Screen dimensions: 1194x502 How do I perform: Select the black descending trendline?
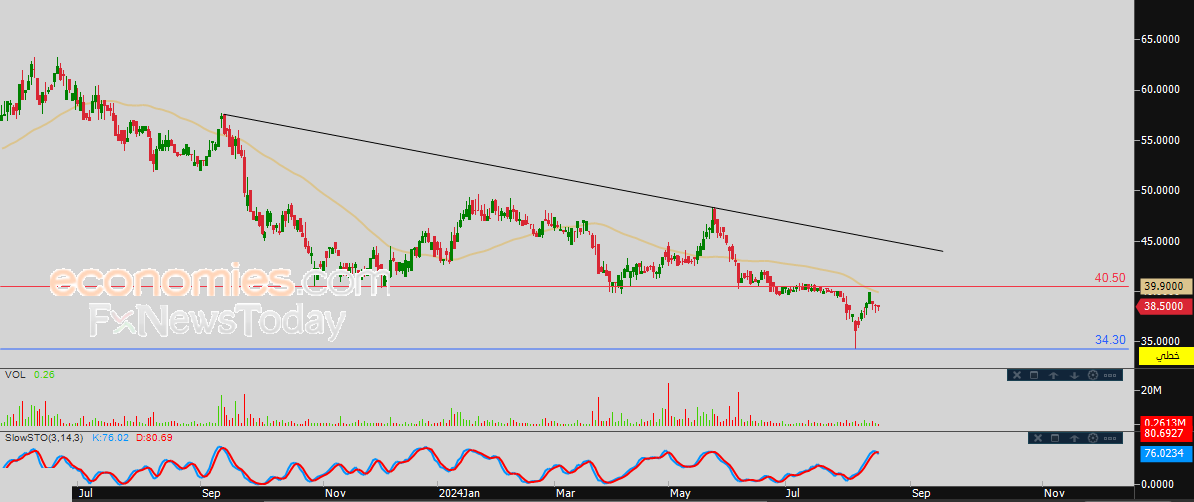coord(584,183)
